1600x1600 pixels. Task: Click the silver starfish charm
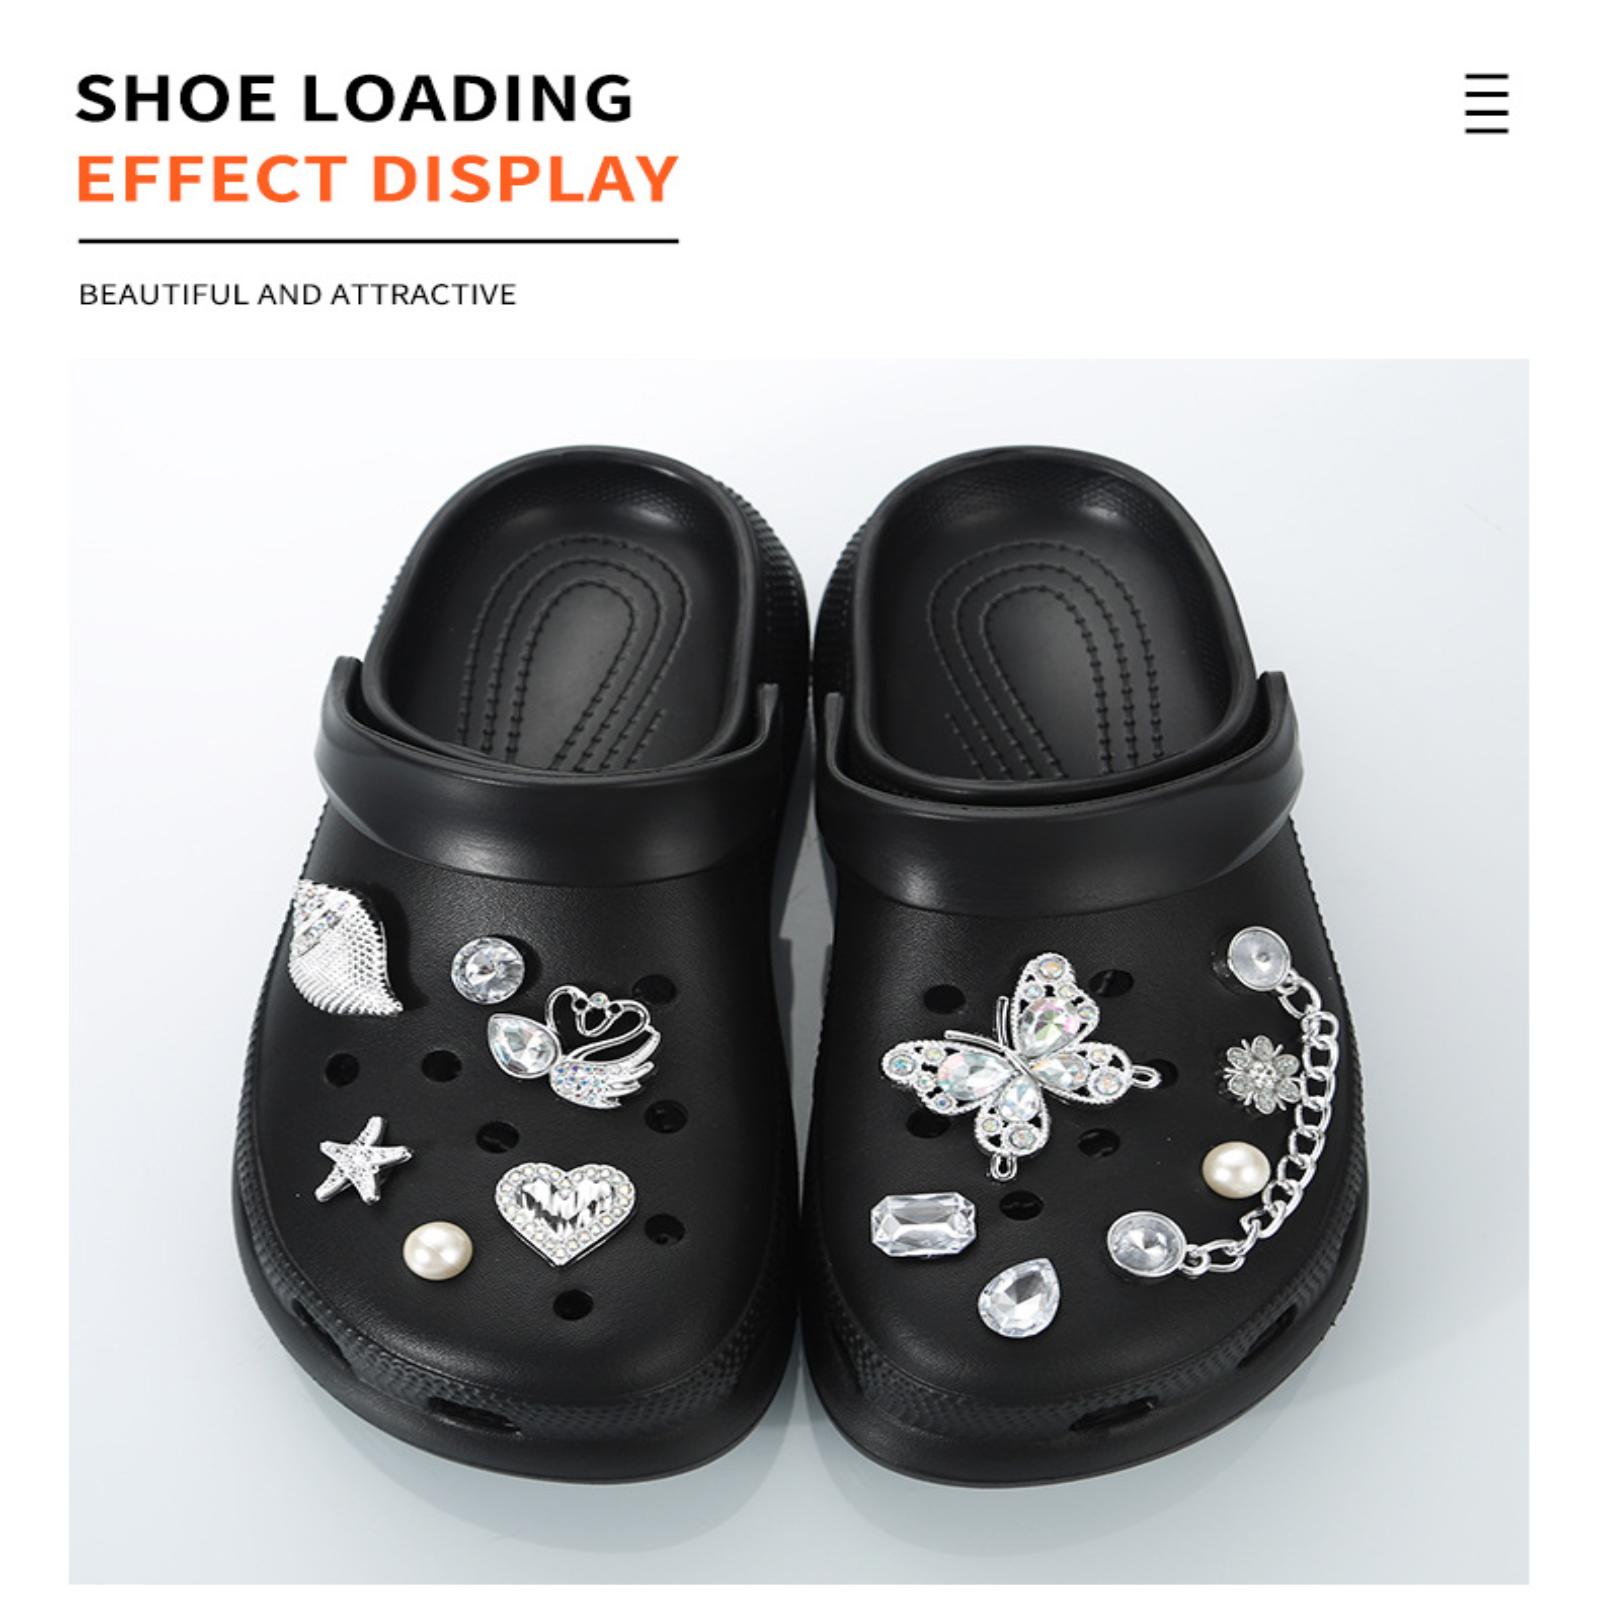[362, 1159]
